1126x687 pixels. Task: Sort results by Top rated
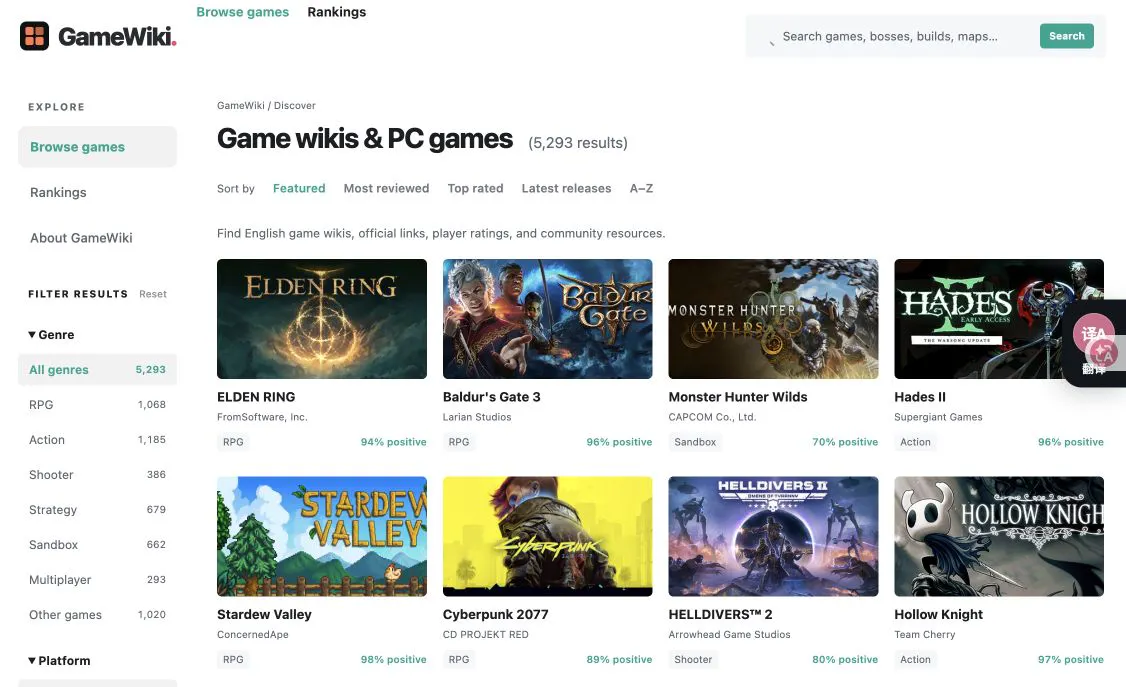[x=475, y=188]
